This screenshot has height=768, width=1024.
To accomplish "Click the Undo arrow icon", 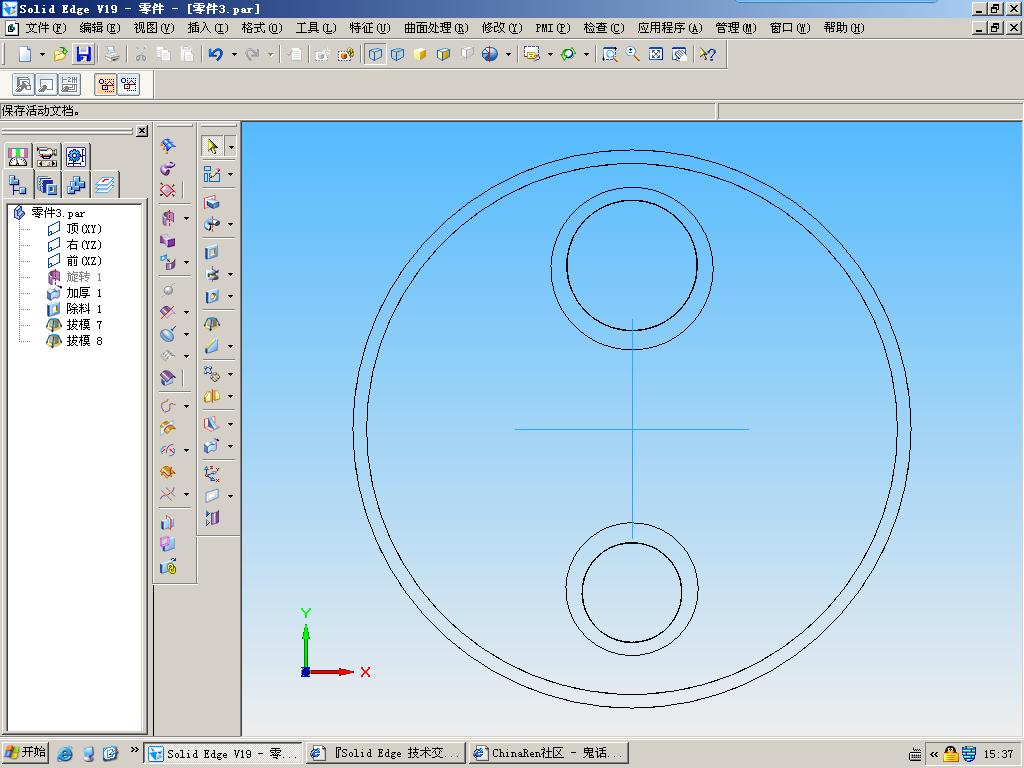I will (x=216, y=54).
